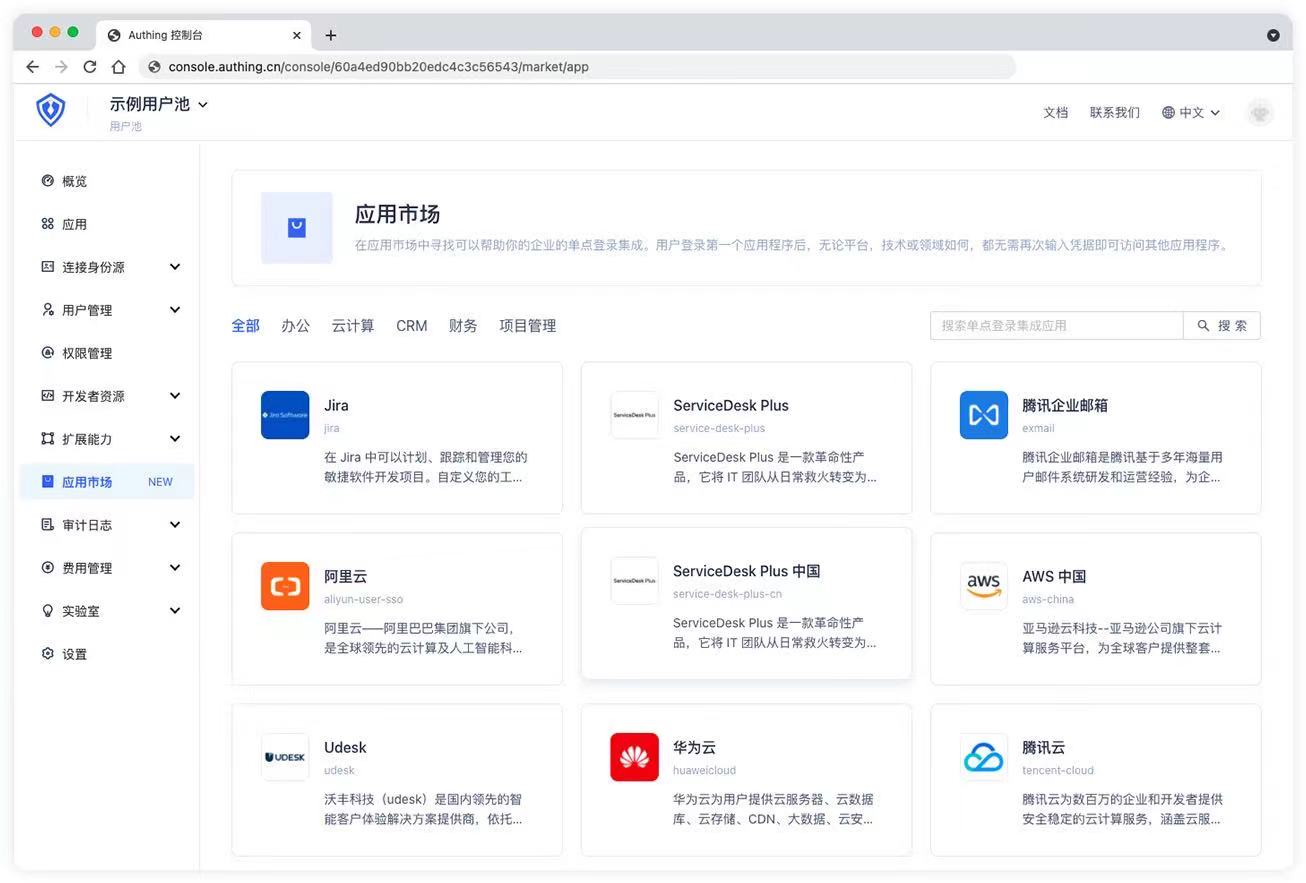Click the Authing shield logo
The image size is (1306, 883).
pyautogui.click(x=50, y=110)
